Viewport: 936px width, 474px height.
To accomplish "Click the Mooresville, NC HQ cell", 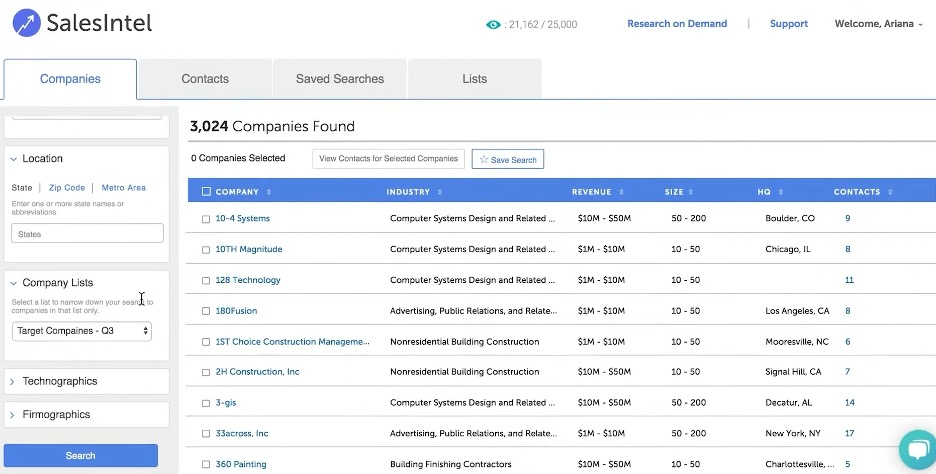I will pyautogui.click(x=797, y=342).
